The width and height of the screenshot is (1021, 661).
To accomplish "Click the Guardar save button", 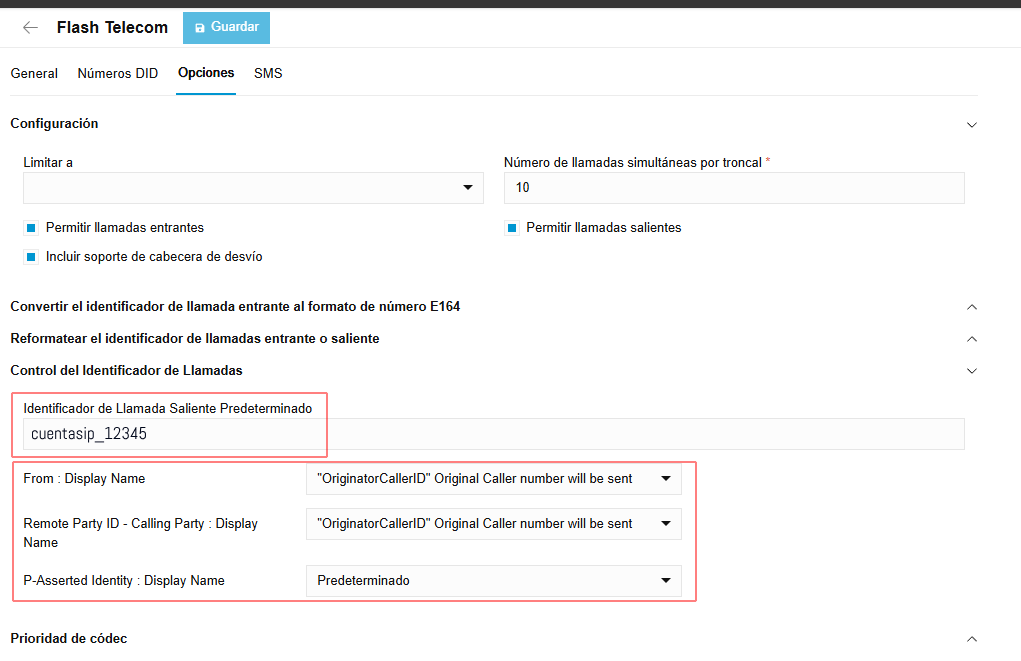I will 226,27.
